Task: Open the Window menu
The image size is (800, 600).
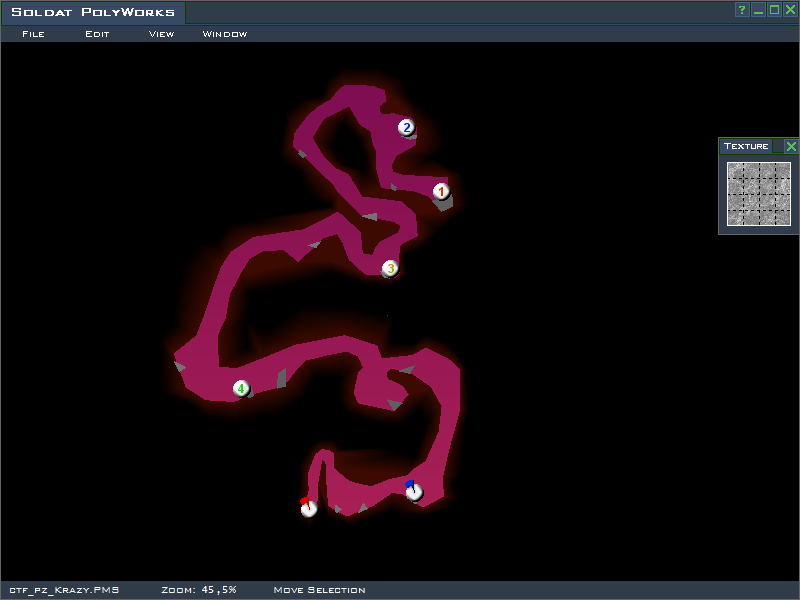Action: [x=225, y=34]
